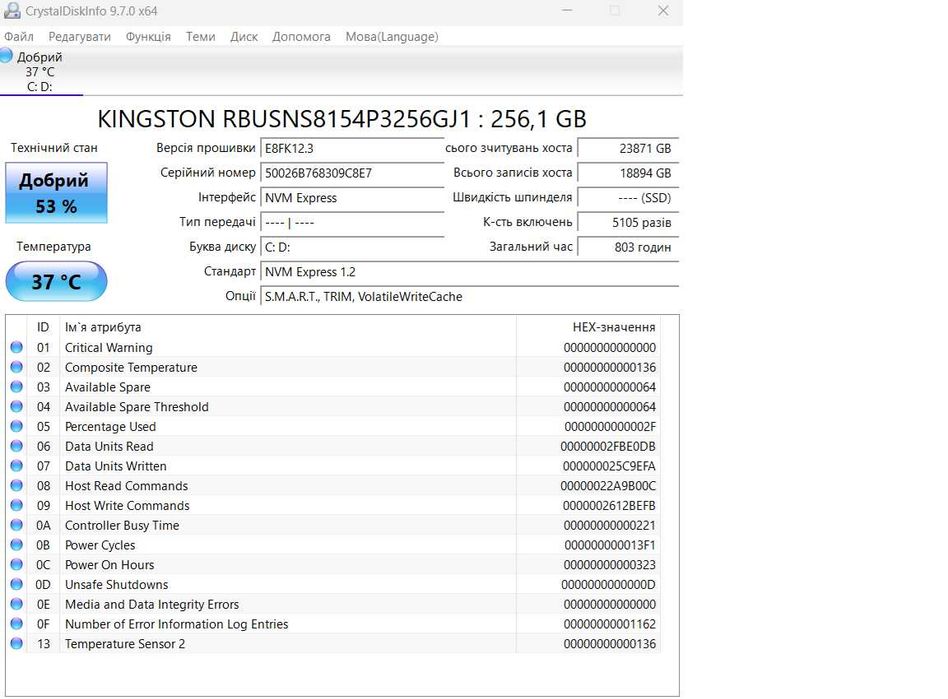The height and width of the screenshot is (699, 948).
Task: Select the Data Units Written attribute name
Action: tap(115, 466)
